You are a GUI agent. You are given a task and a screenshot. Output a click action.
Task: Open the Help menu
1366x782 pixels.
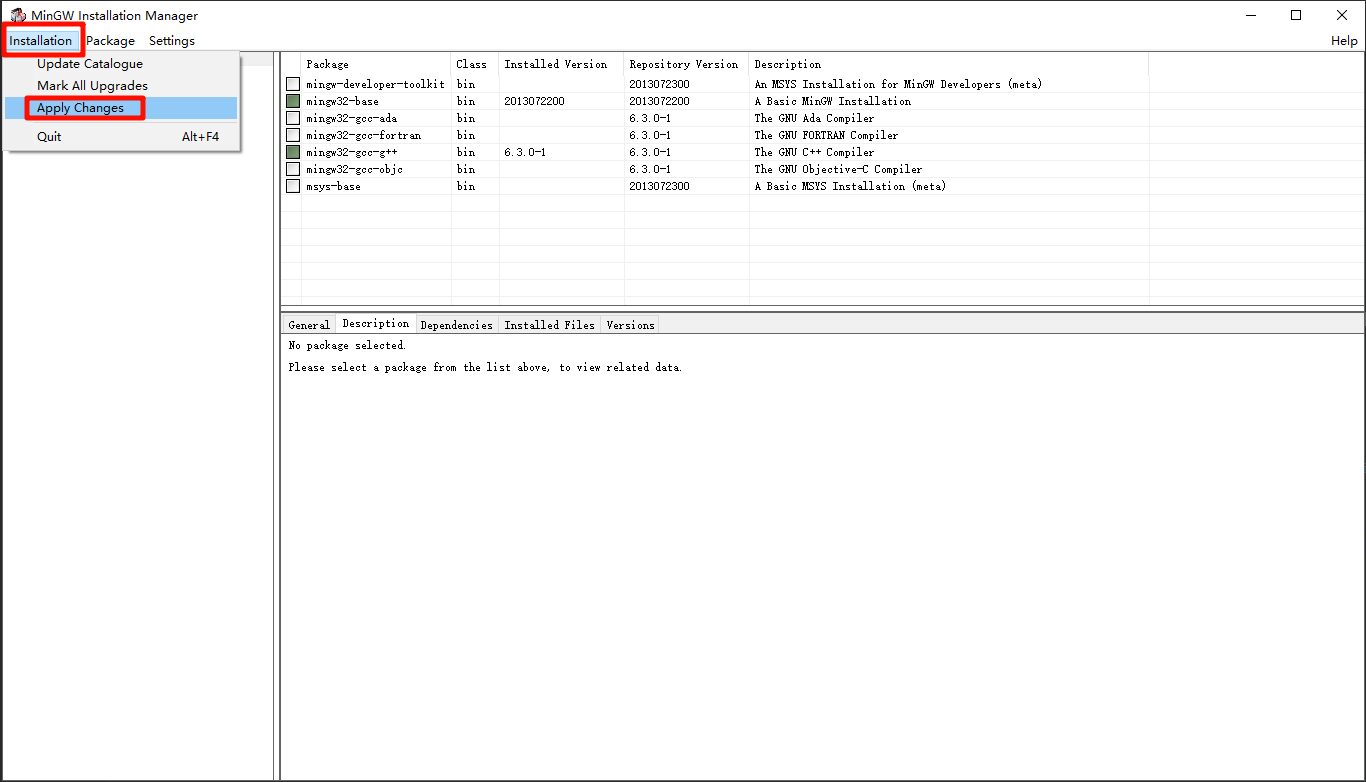pos(1344,41)
